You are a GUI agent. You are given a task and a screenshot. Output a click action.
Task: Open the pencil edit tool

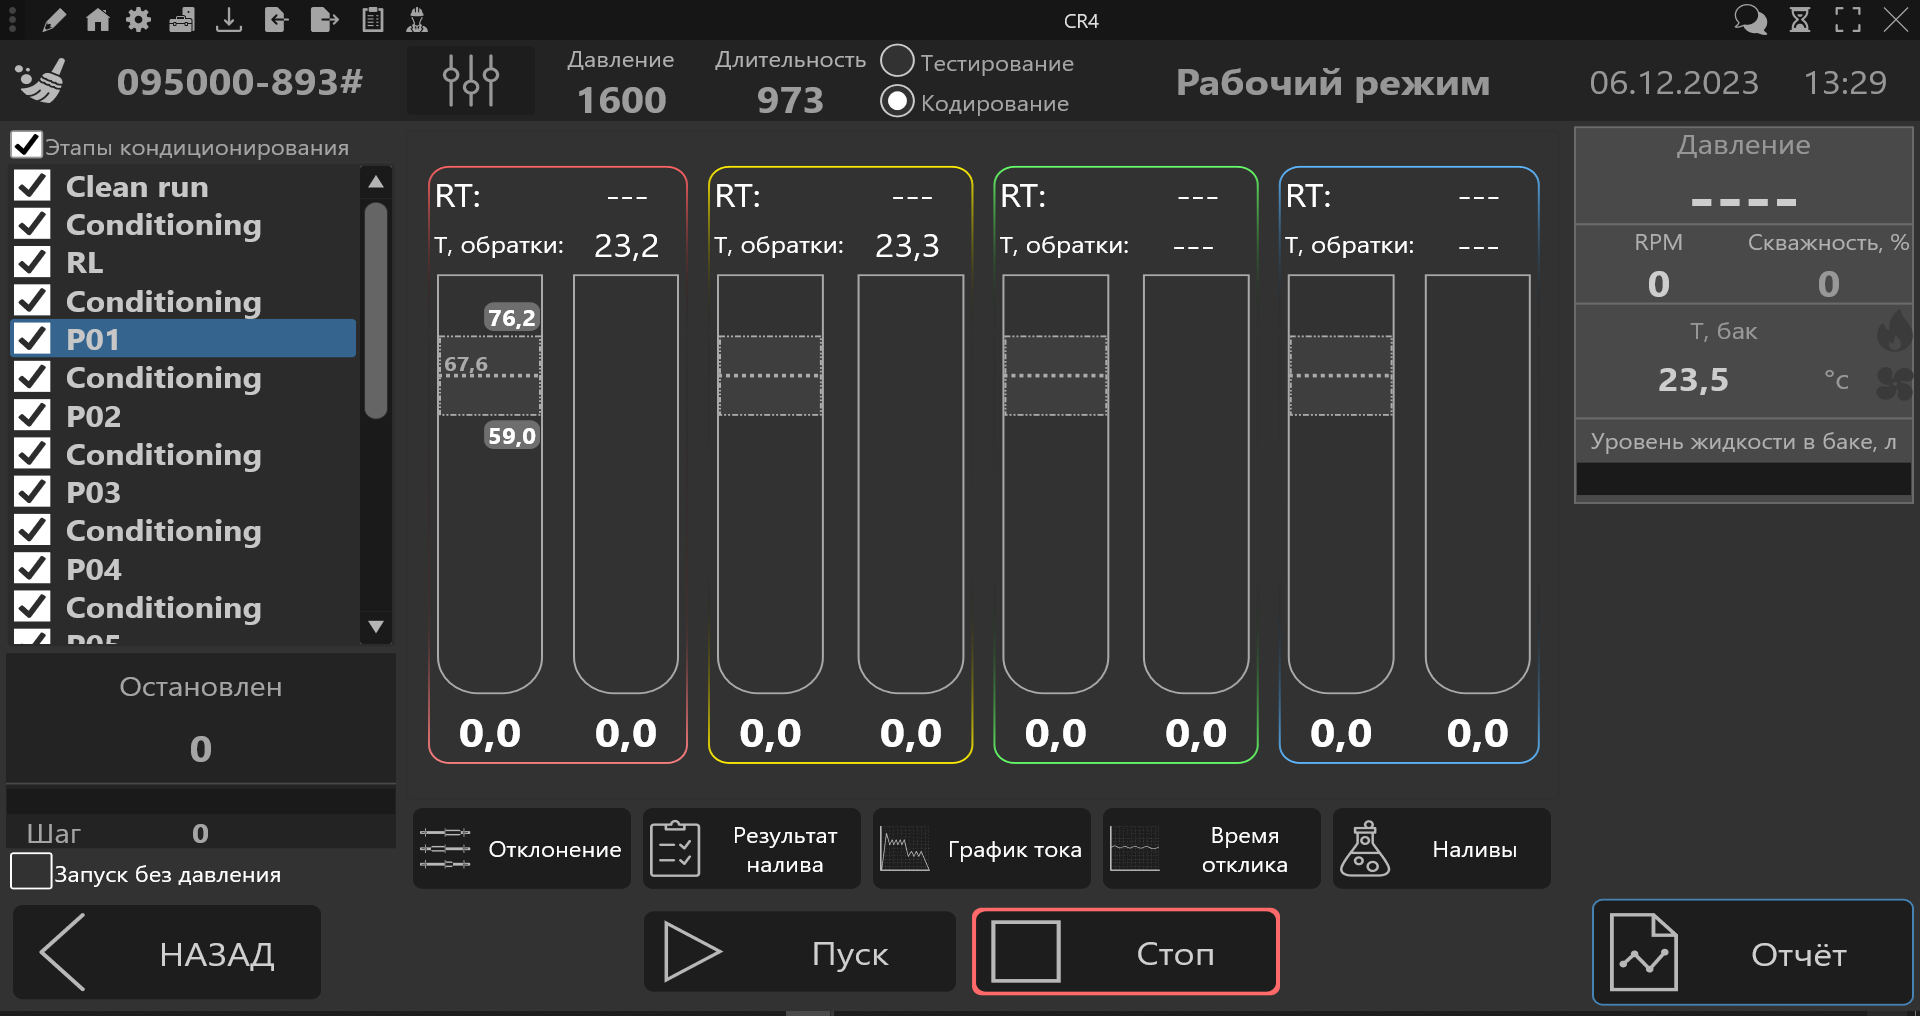[x=54, y=20]
